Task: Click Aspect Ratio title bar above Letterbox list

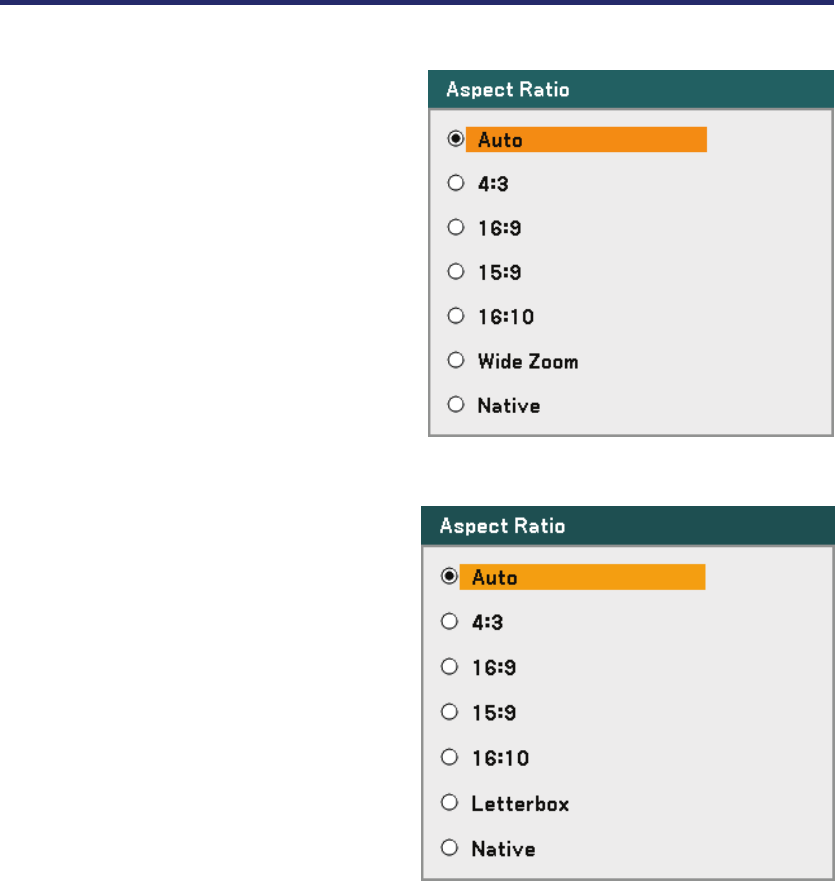Action: tap(627, 525)
